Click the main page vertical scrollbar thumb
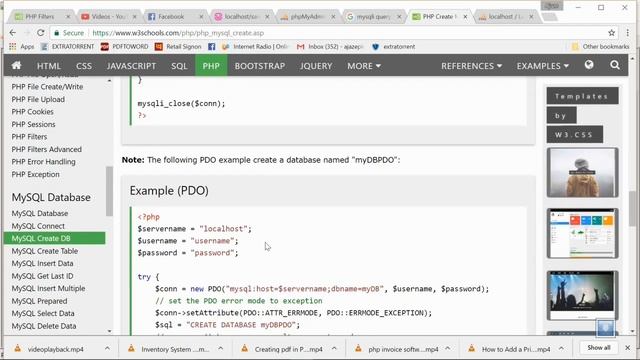 [x=632, y=209]
